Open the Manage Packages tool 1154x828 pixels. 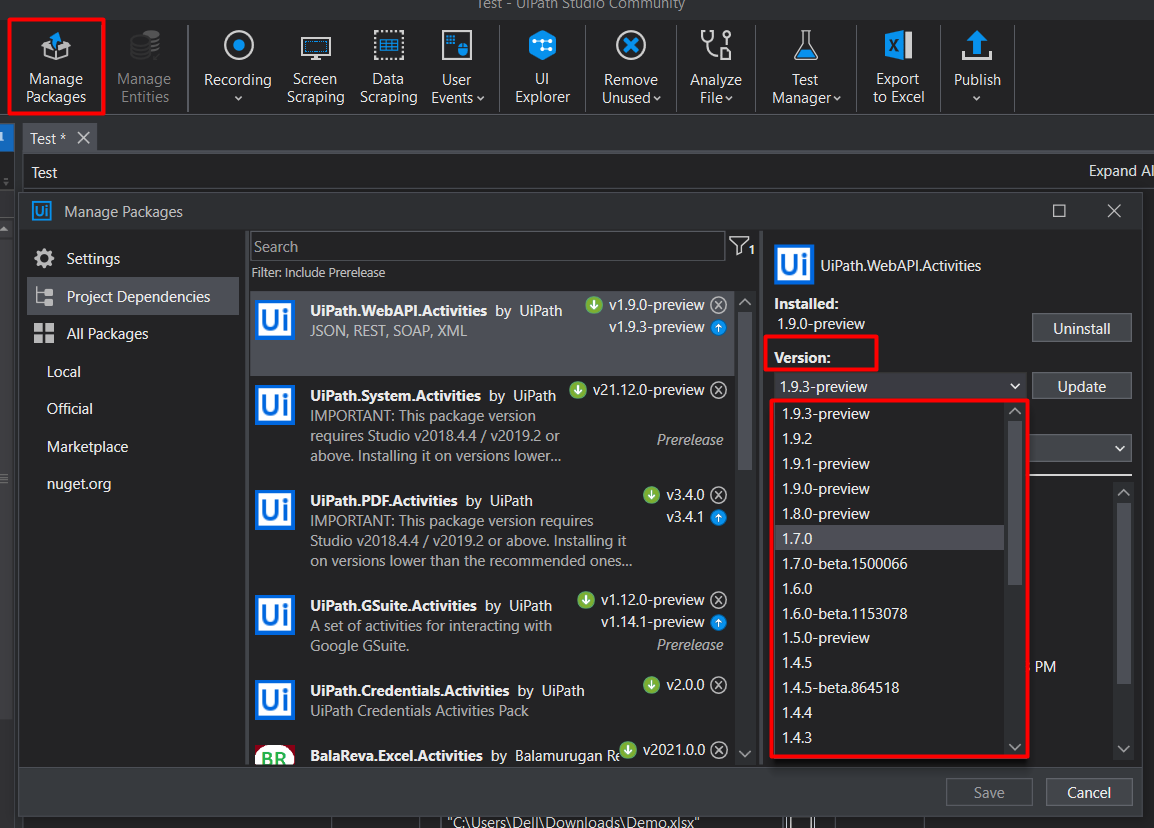(x=56, y=67)
